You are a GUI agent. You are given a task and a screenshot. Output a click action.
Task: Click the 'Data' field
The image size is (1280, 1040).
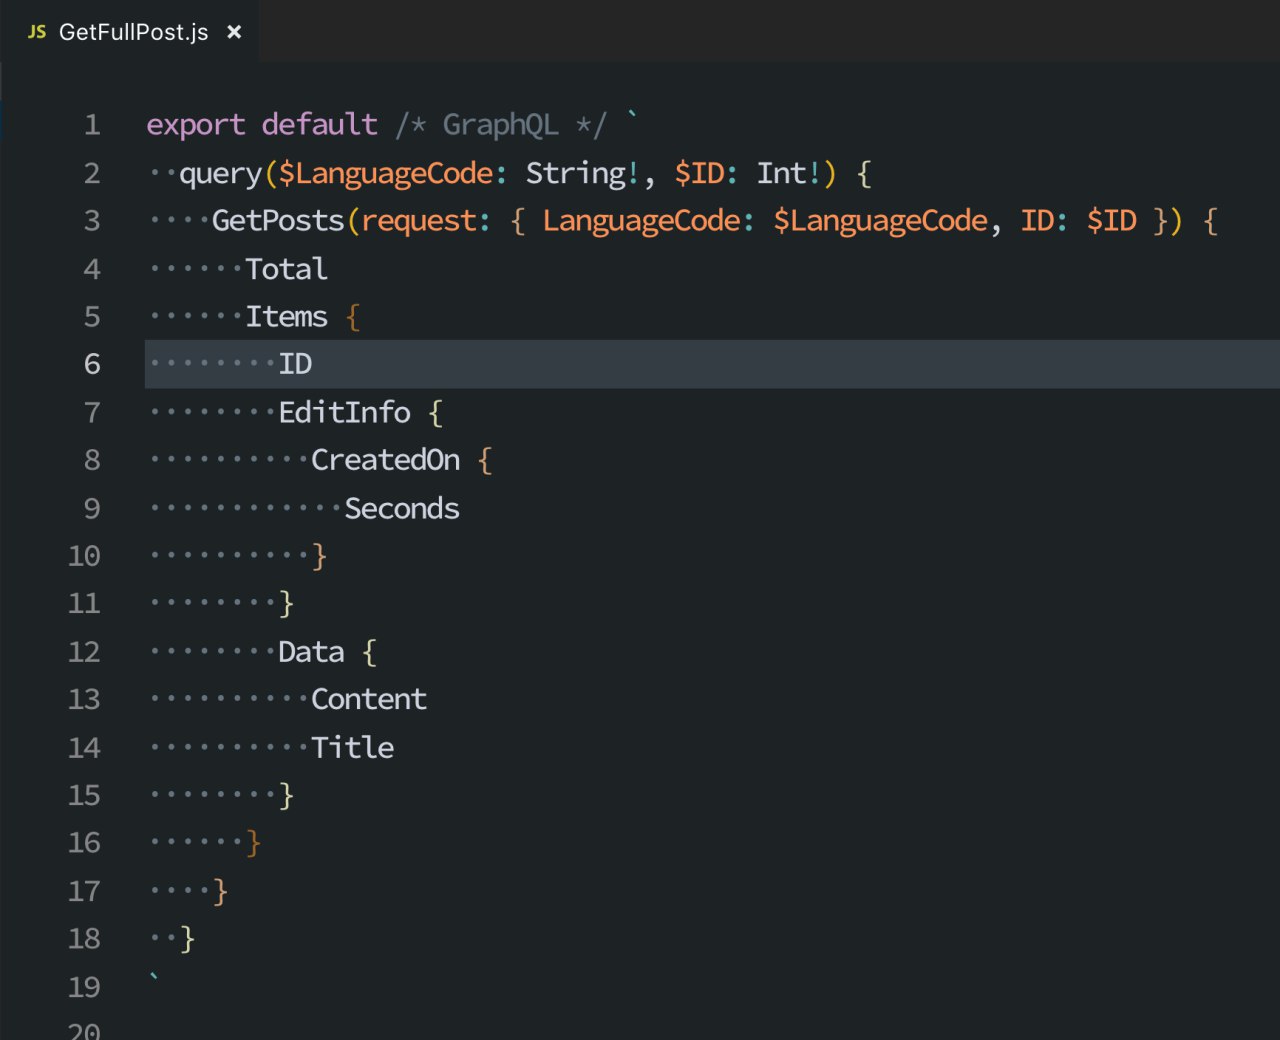pyautogui.click(x=311, y=652)
